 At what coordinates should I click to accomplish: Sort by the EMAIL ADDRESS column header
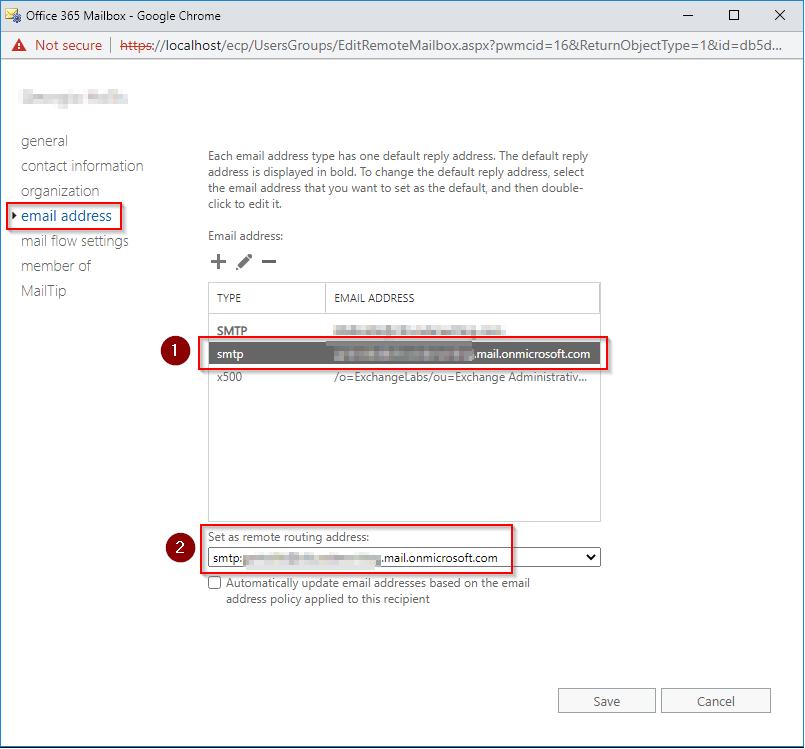tap(463, 298)
